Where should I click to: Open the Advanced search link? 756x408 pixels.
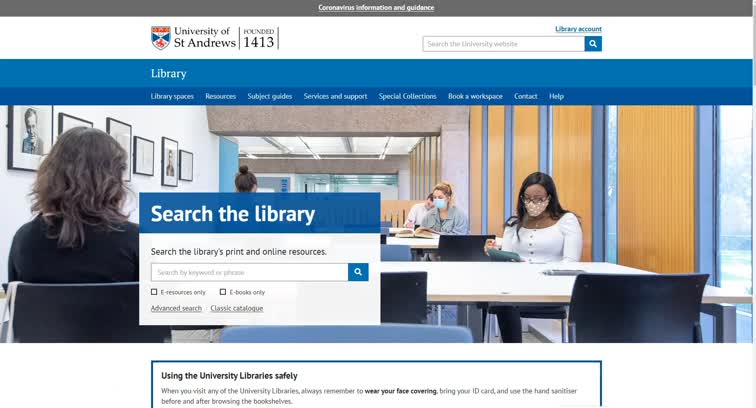coord(176,308)
